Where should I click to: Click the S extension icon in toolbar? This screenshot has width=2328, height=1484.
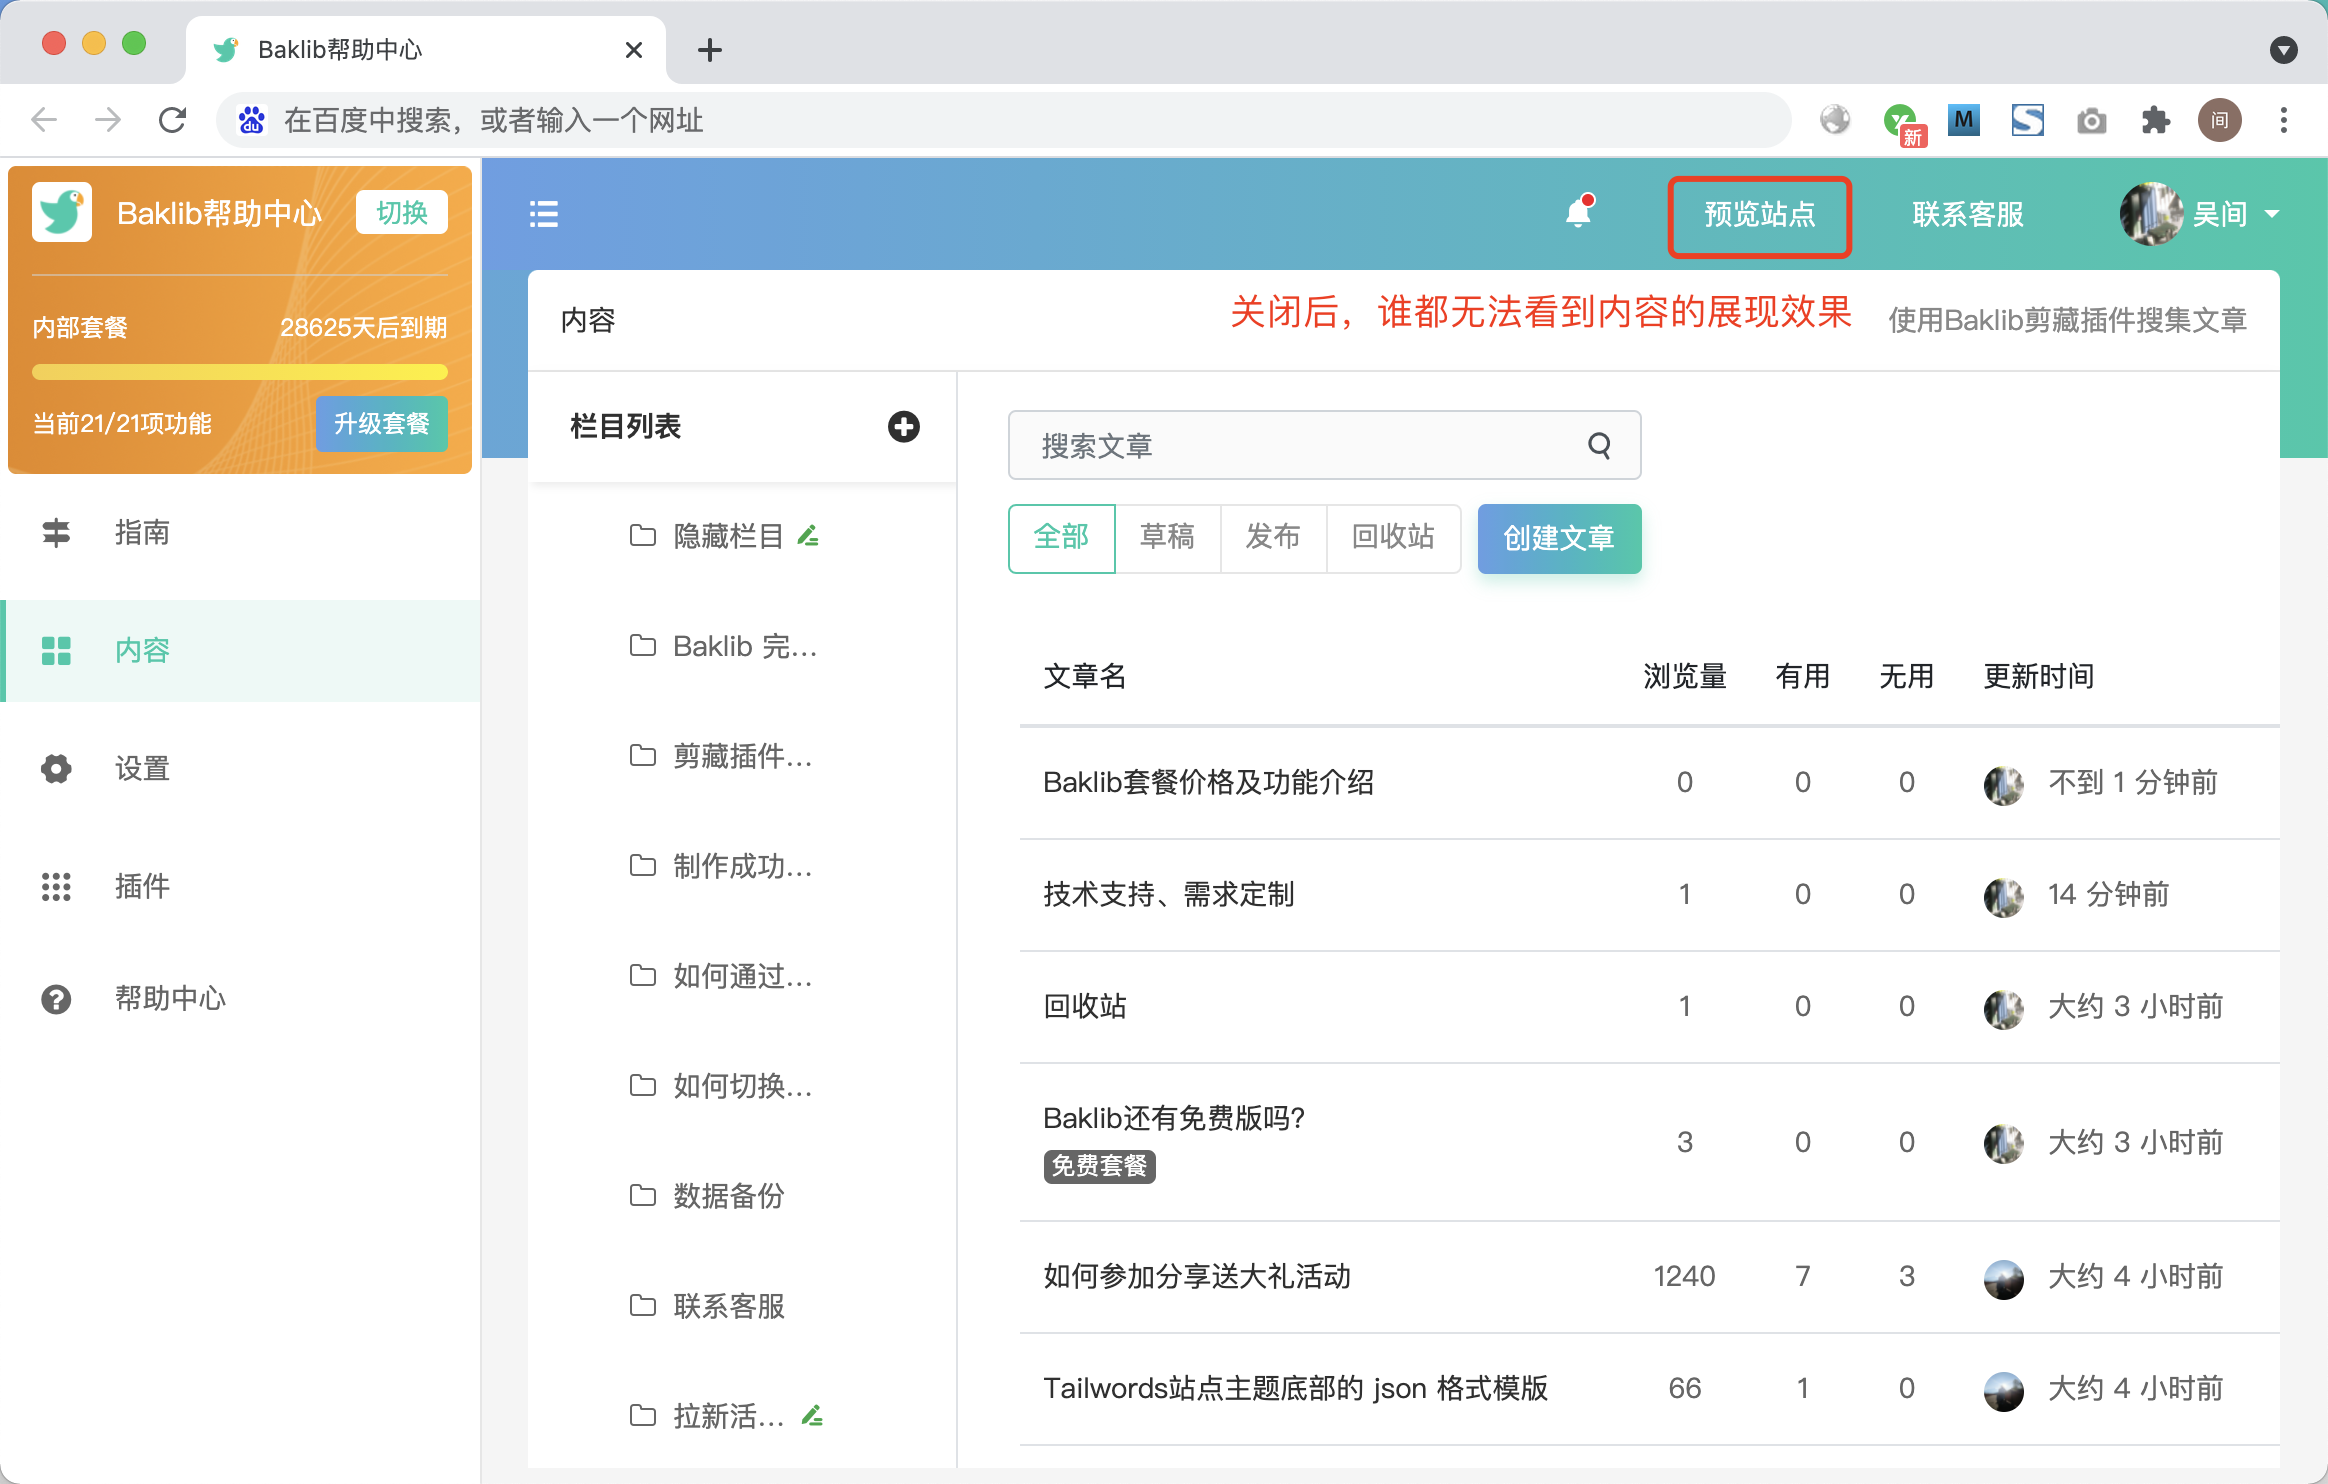tap(2028, 121)
